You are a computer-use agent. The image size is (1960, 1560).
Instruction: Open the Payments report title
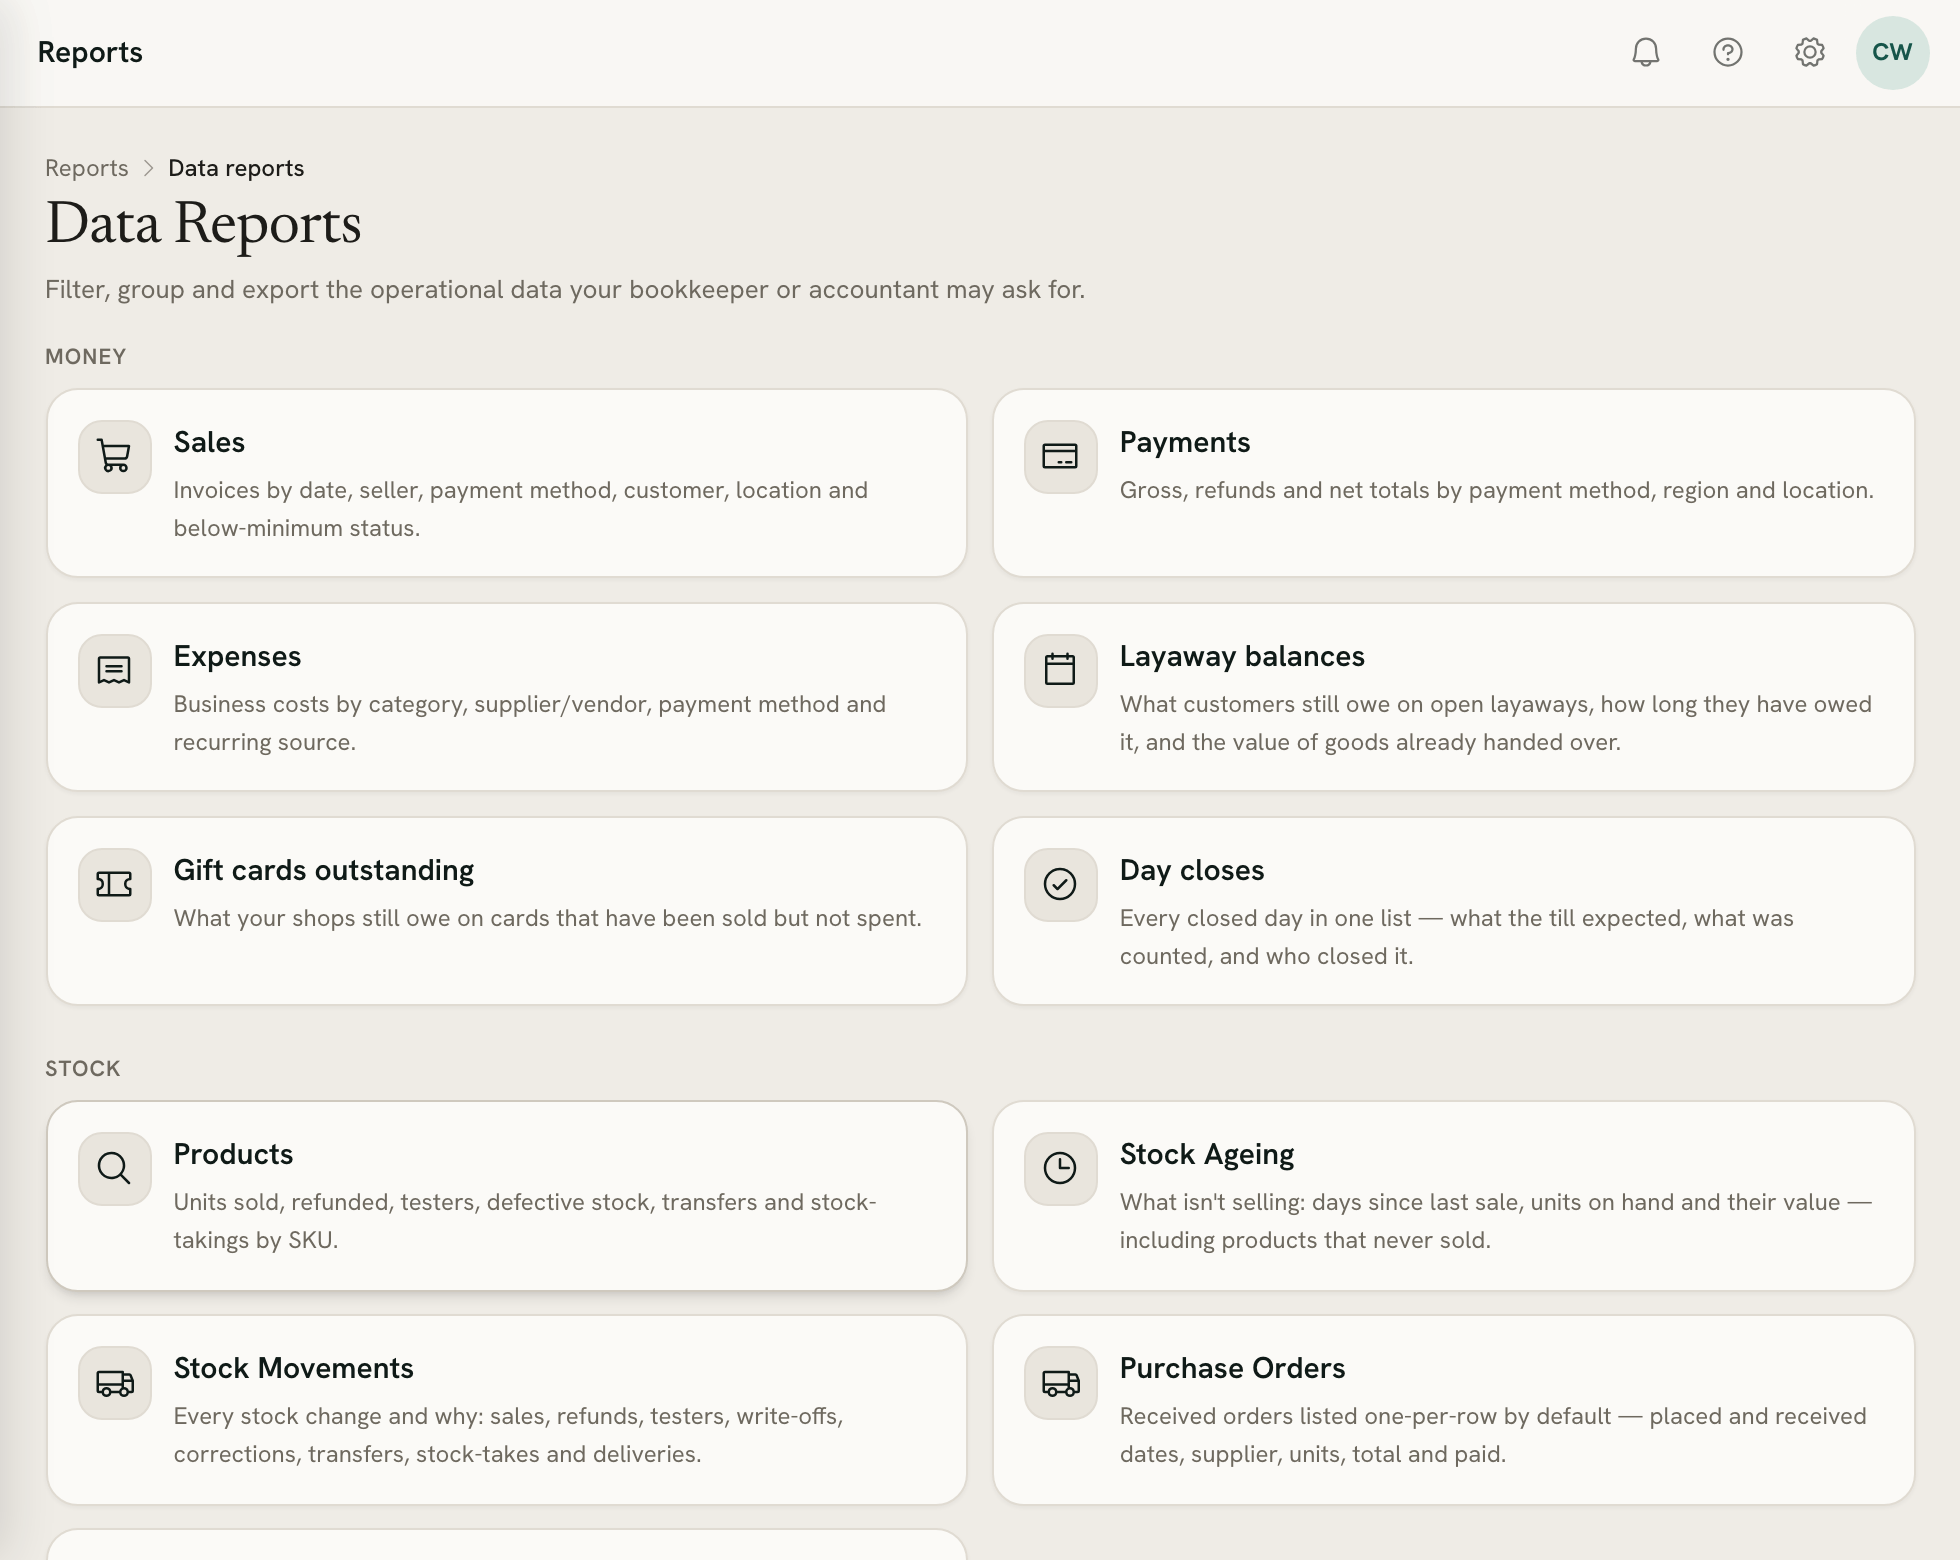[x=1185, y=442]
